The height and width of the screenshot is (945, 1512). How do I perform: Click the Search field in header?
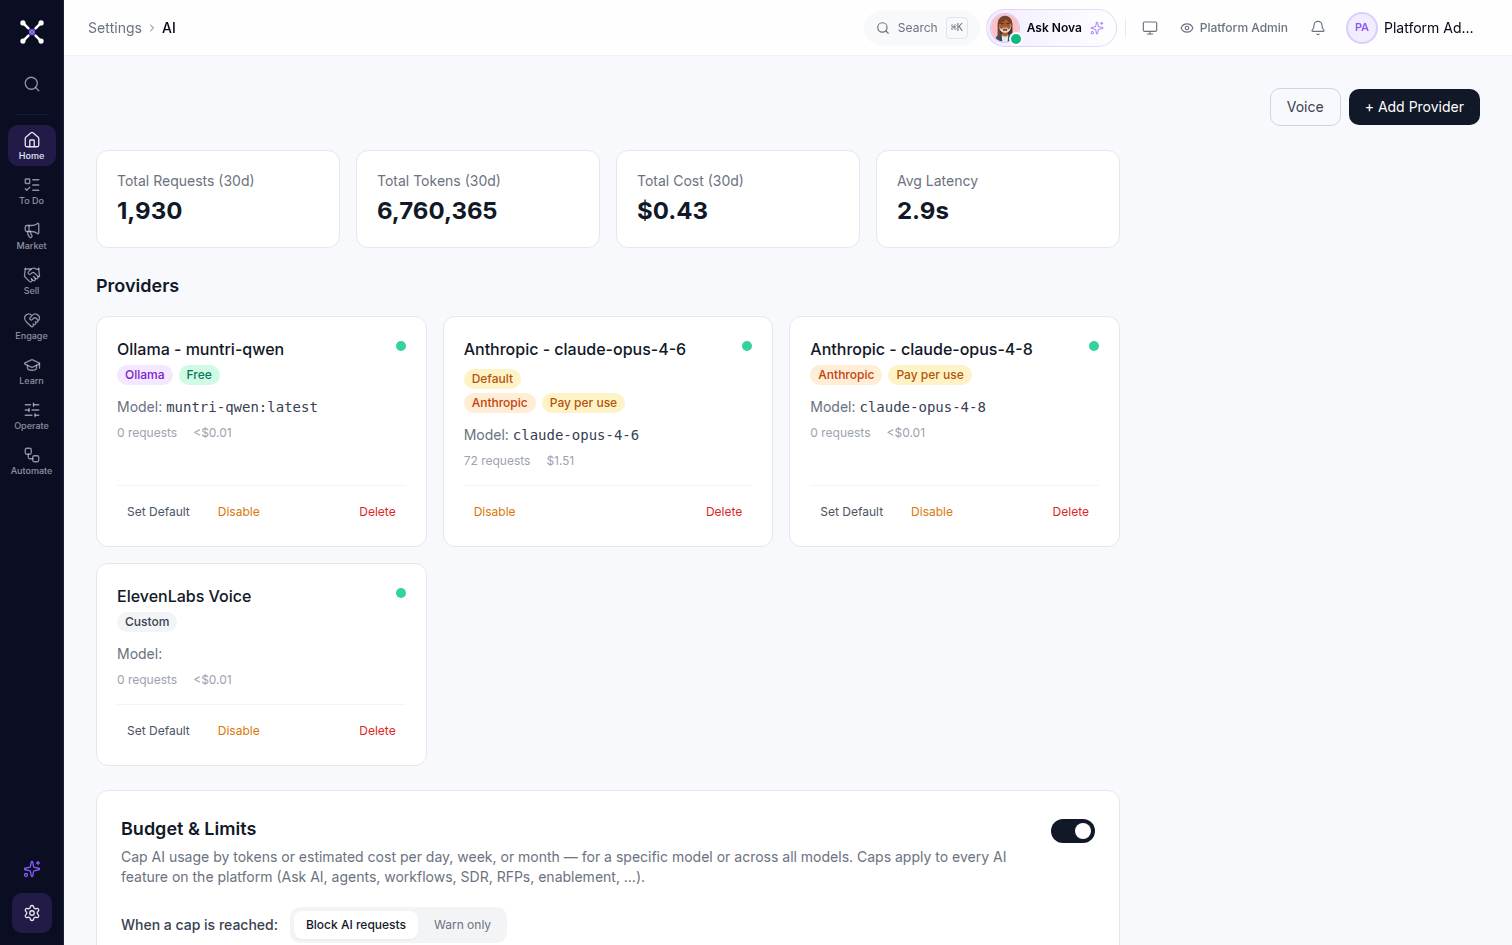921,28
